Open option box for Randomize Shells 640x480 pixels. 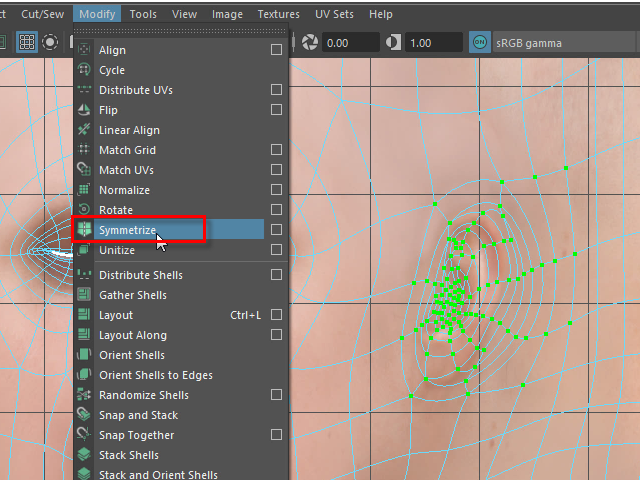(x=276, y=395)
